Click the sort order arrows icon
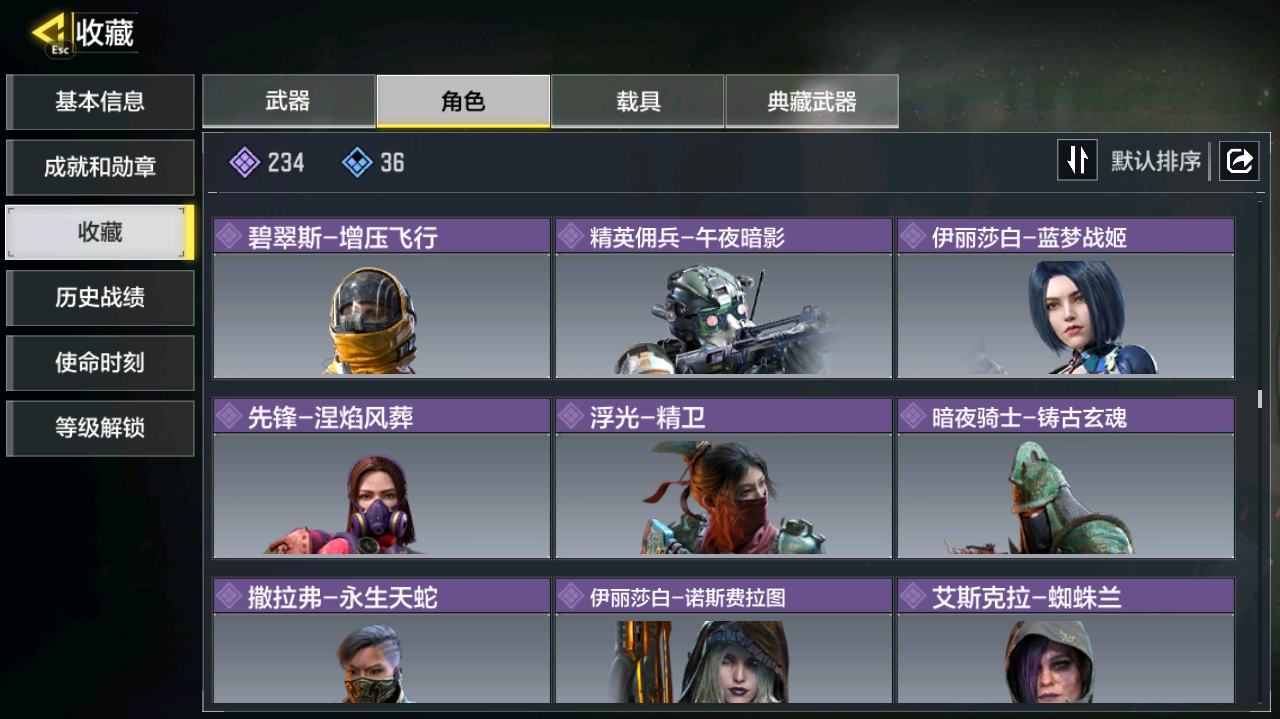1280x719 pixels. click(x=1077, y=160)
